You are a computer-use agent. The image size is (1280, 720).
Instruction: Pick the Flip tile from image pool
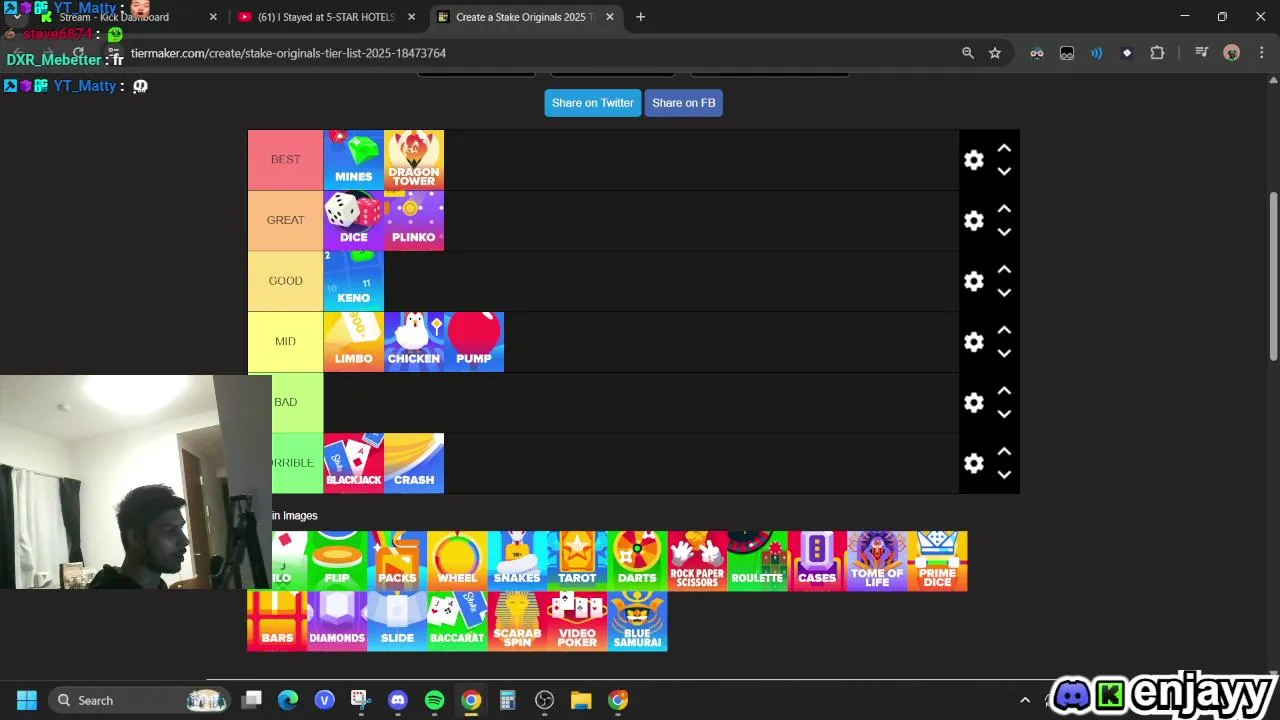[x=337, y=561]
